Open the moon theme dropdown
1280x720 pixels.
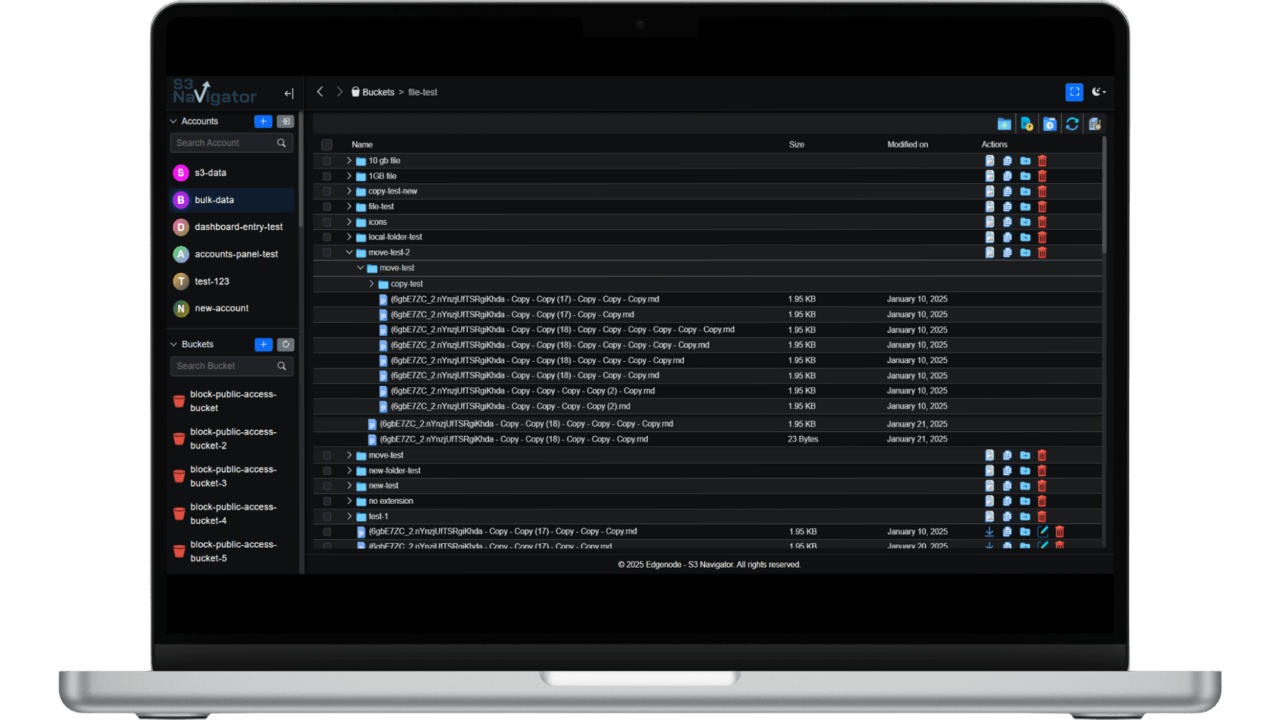(1098, 92)
